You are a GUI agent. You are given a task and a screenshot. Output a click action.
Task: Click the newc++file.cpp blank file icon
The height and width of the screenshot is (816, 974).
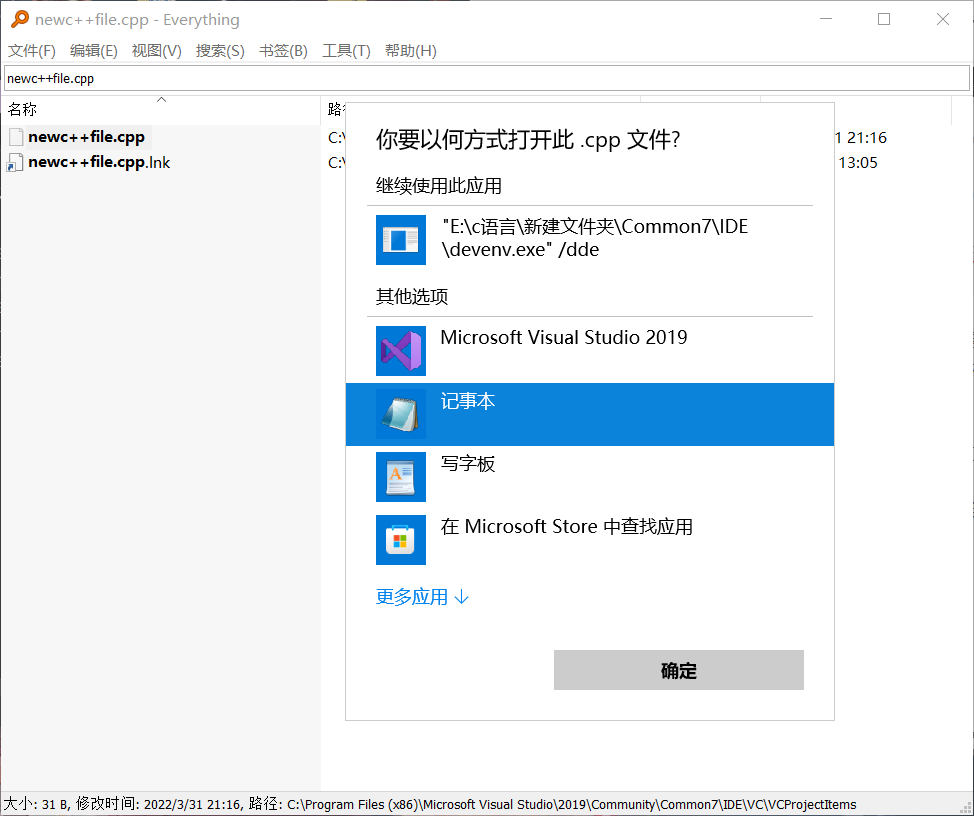(16, 137)
